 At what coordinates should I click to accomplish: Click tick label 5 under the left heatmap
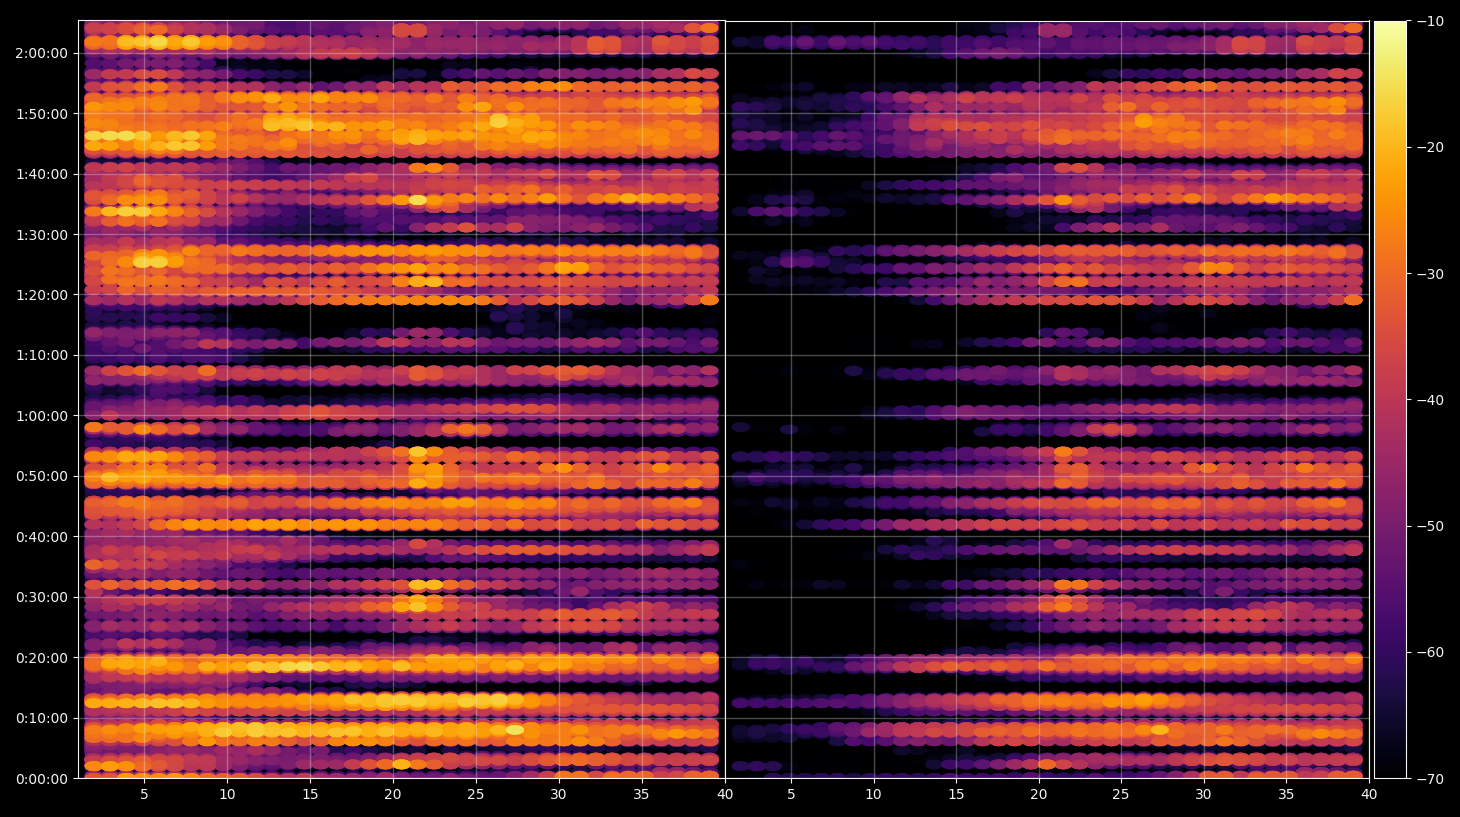point(144,795)
